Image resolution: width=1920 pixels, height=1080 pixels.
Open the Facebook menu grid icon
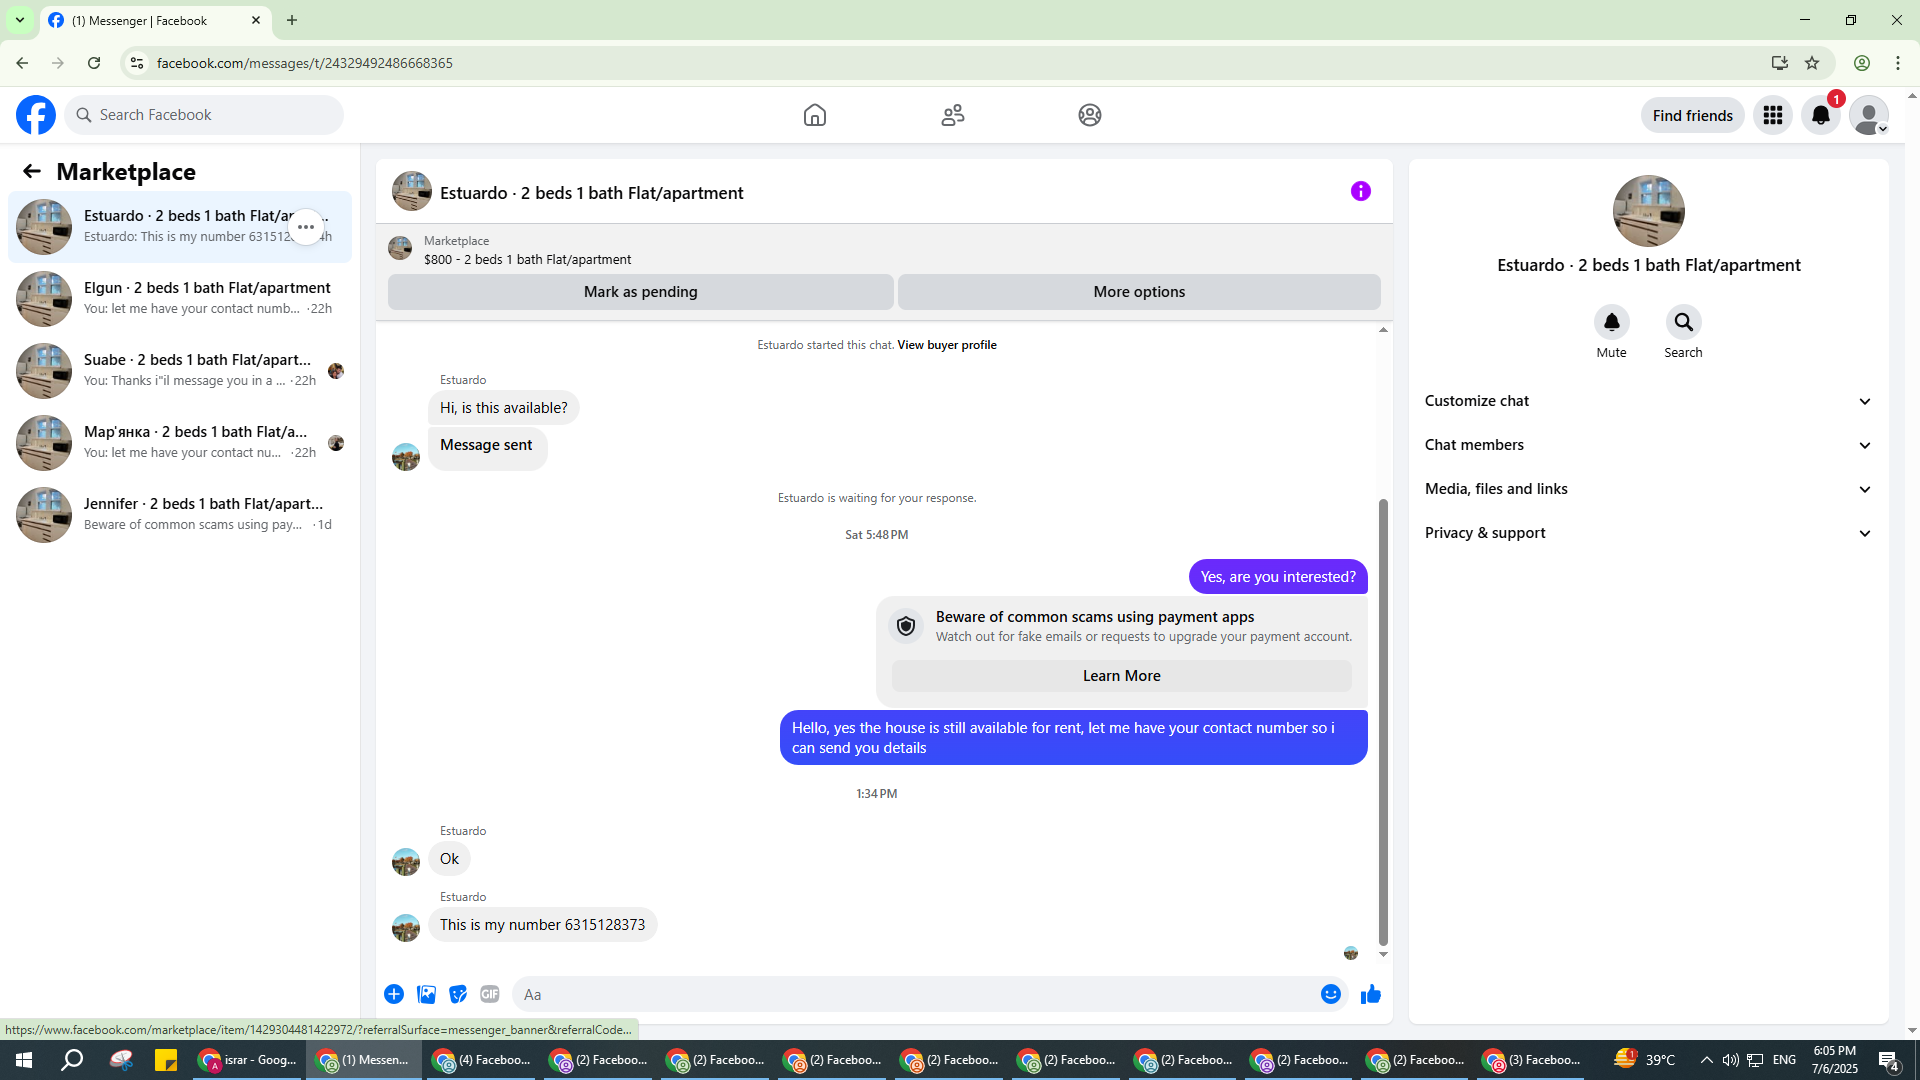coord(1773,115)
